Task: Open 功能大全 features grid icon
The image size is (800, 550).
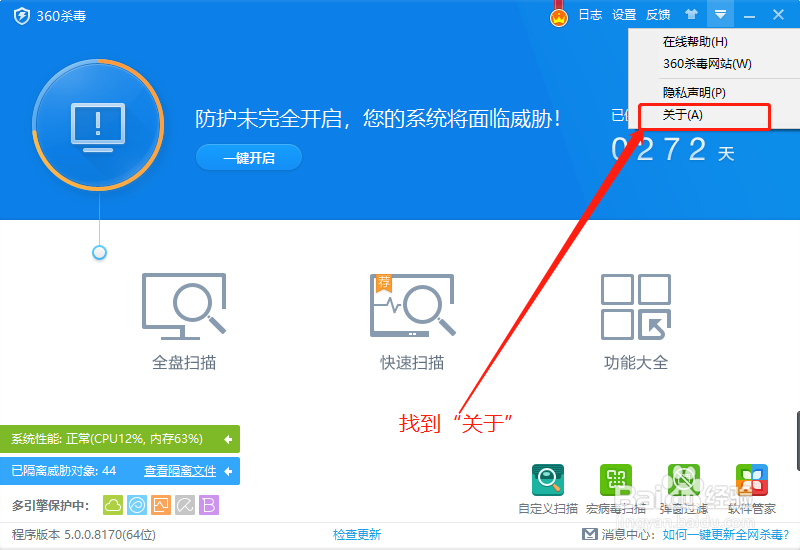Action: [x=636, y=307]
